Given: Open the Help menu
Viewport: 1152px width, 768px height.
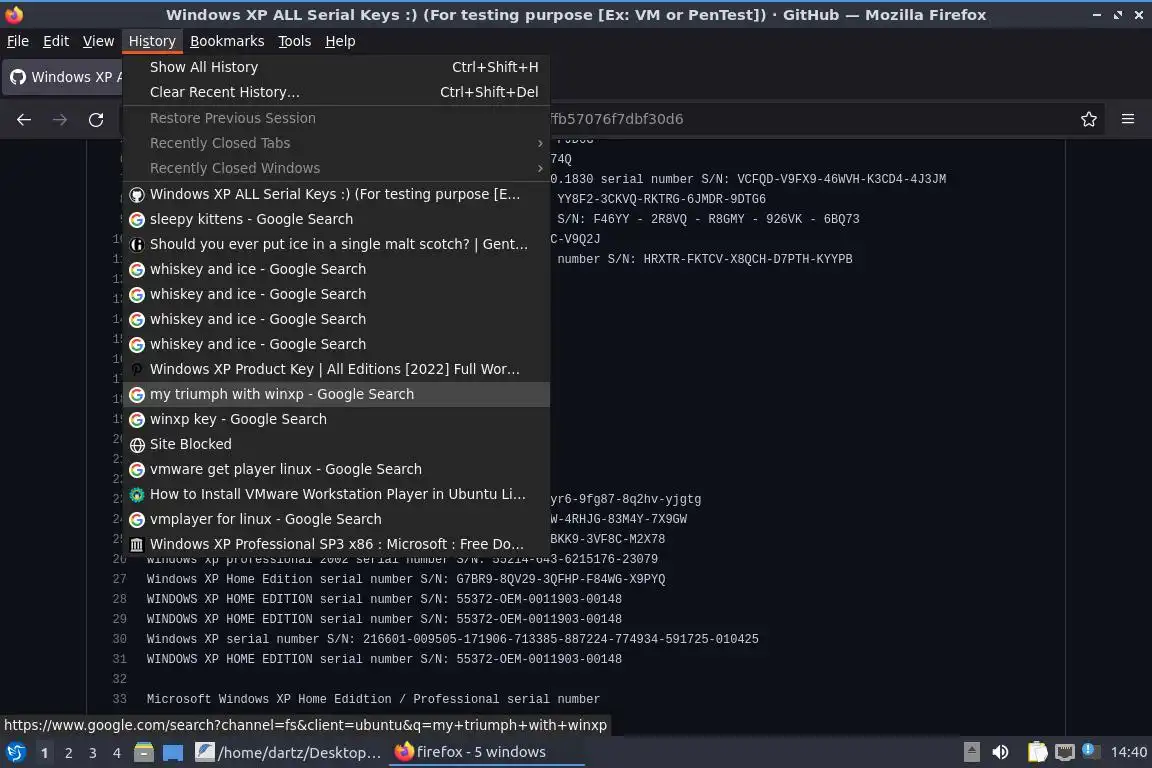Looking at the screenshot, I should (x=340, y=41).
